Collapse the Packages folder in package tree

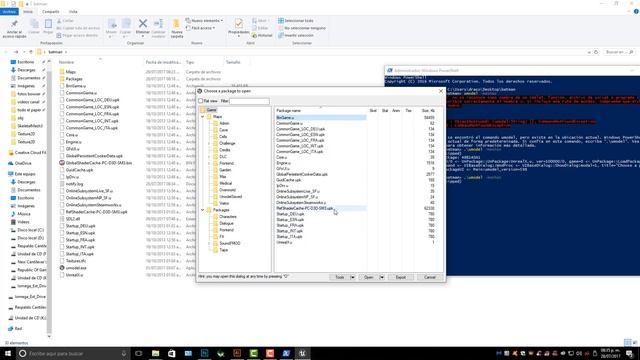tap(203, 210)
